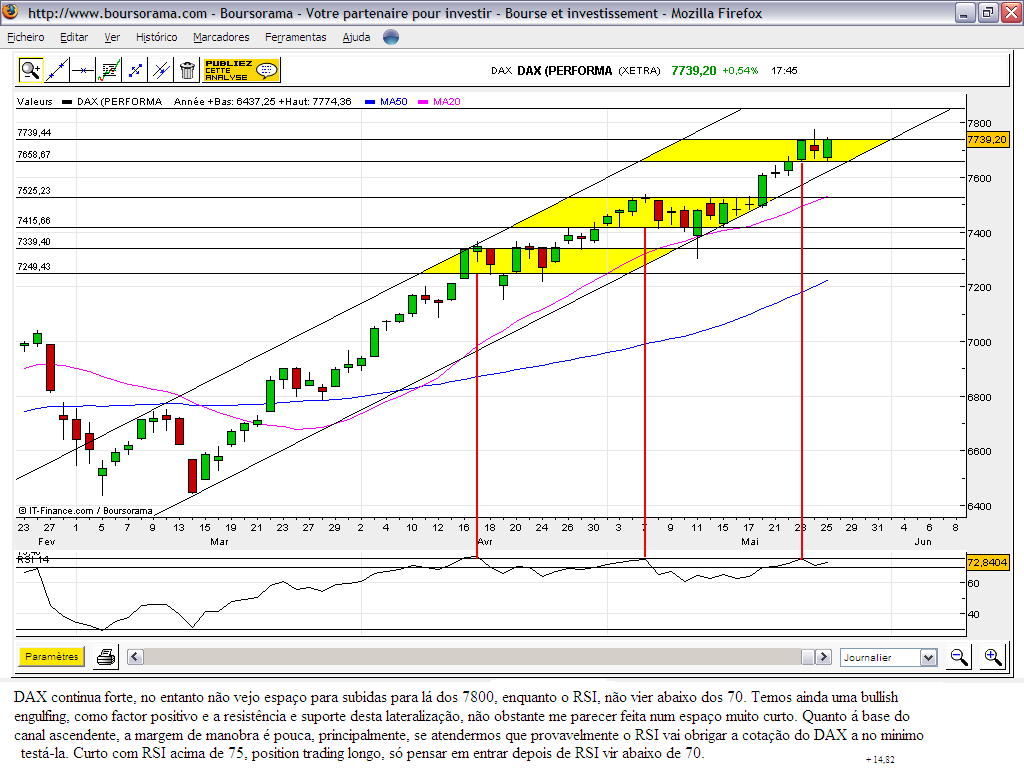Minimize the Firefox window
Viewport: 1024px width, 768px height.
pos(964,12)
